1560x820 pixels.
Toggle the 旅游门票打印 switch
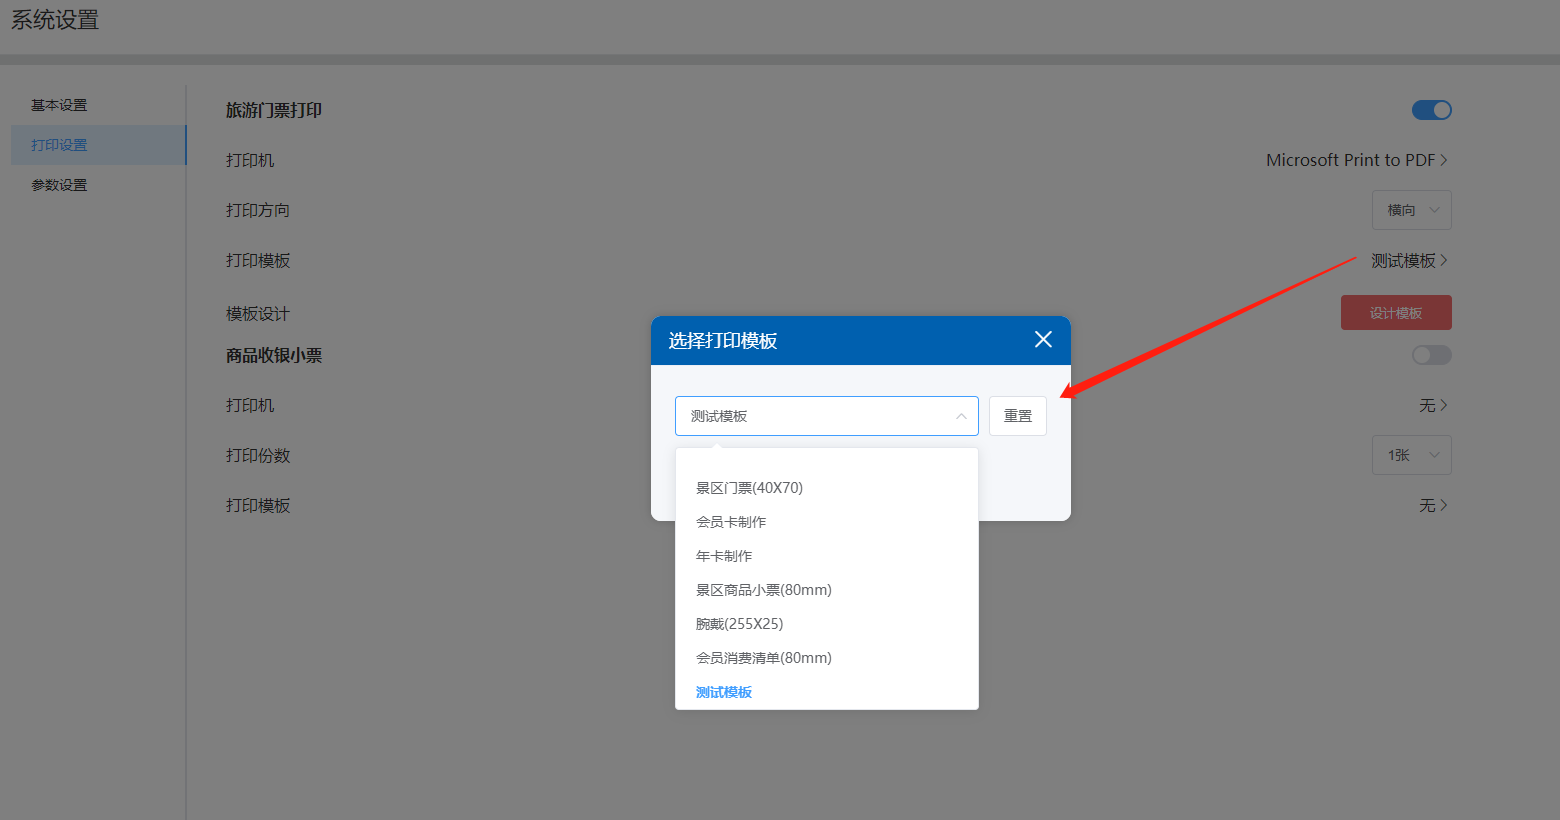tap(1431, 110)
